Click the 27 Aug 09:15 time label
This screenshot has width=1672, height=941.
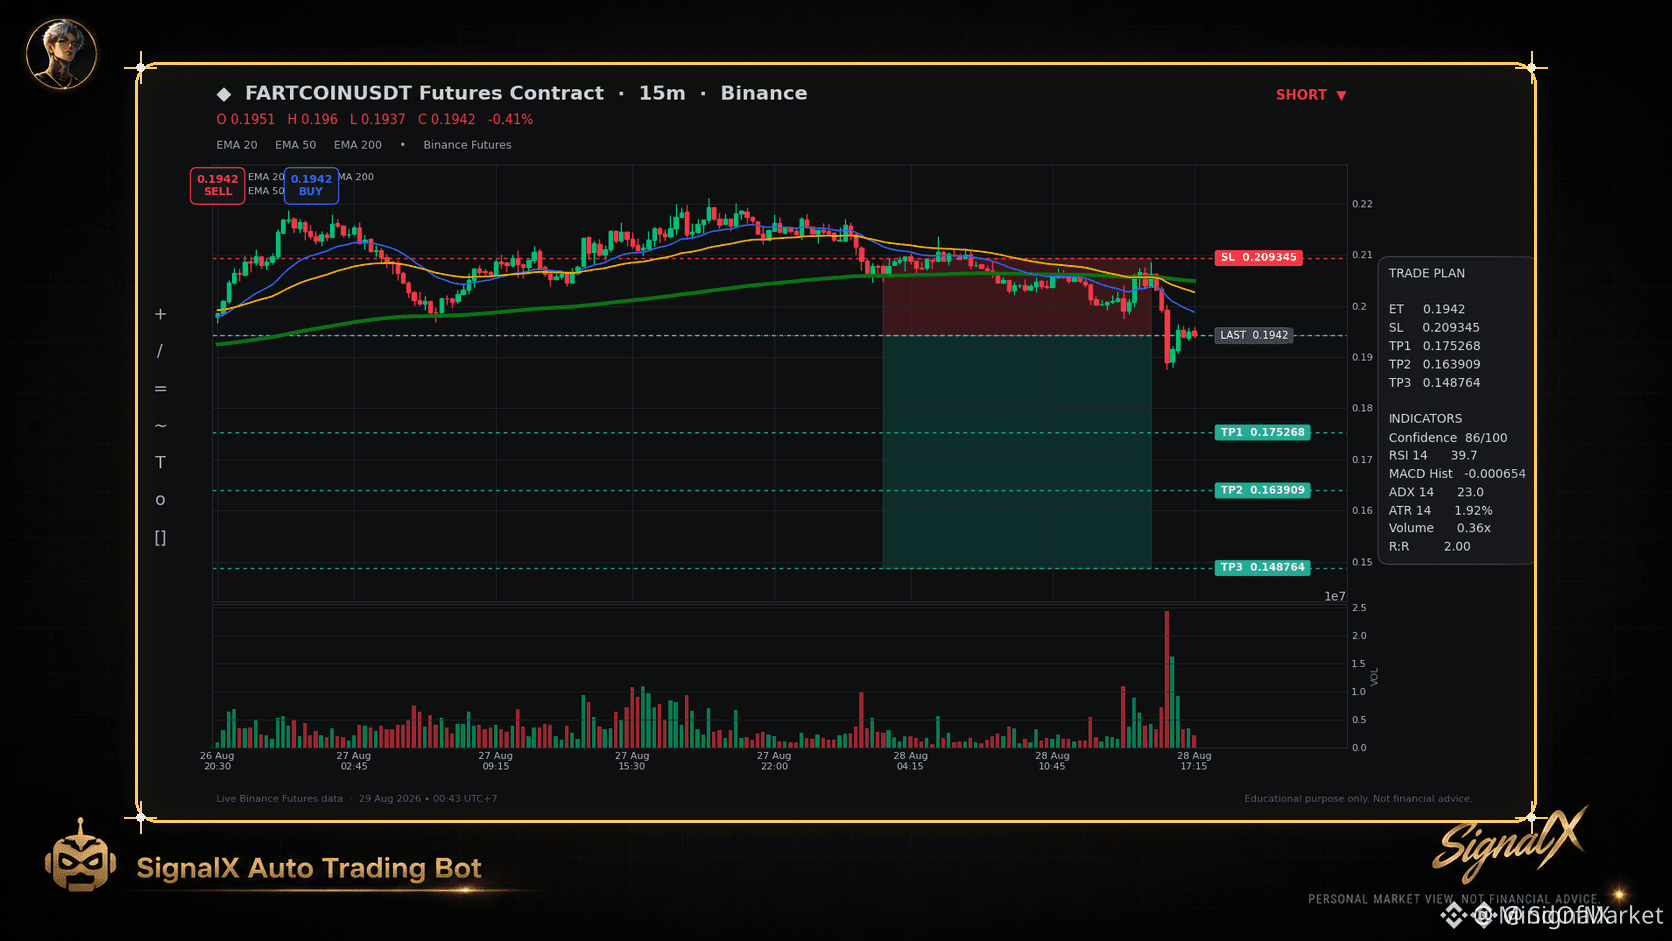[x=496, y=761]
